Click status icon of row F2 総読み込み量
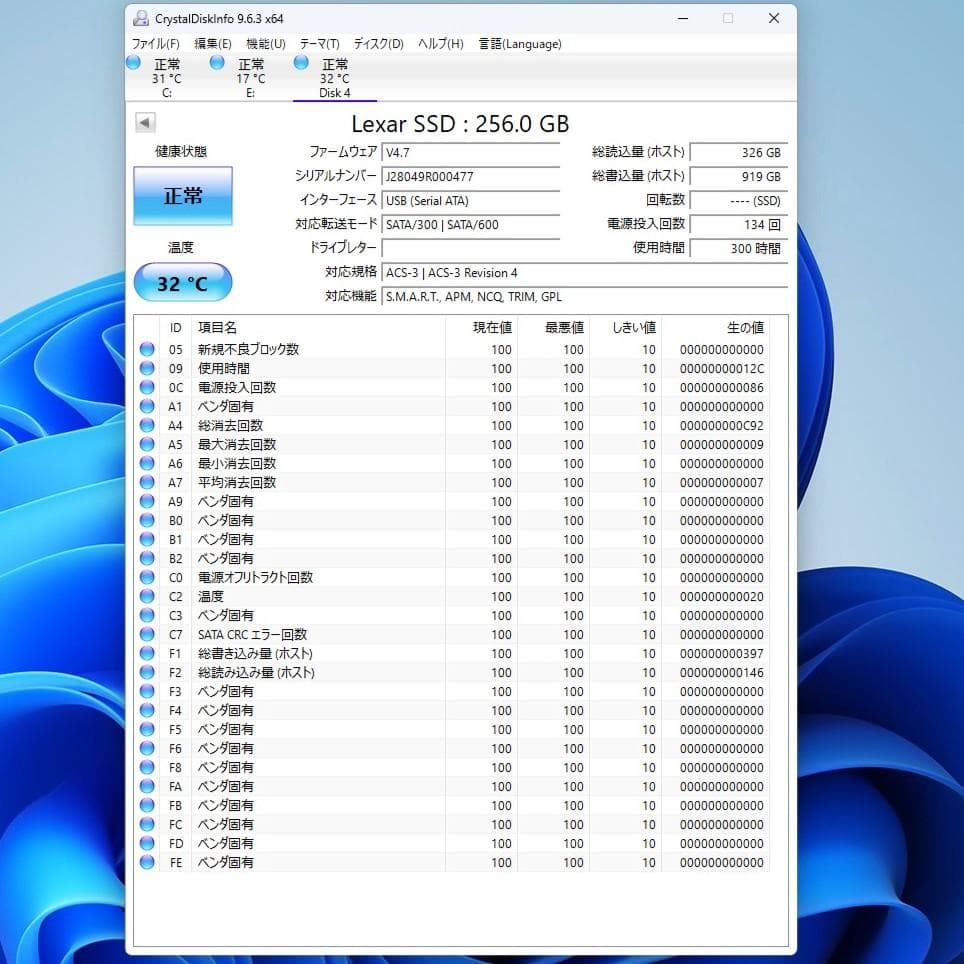 (147, 673)
